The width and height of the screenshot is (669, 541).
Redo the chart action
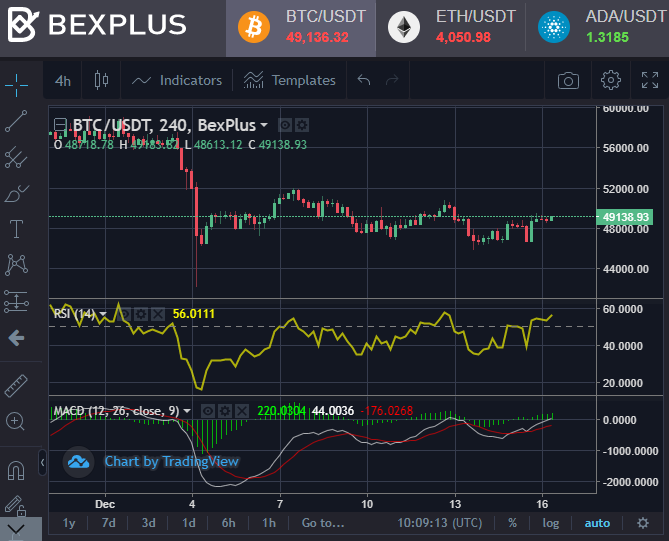392,80
